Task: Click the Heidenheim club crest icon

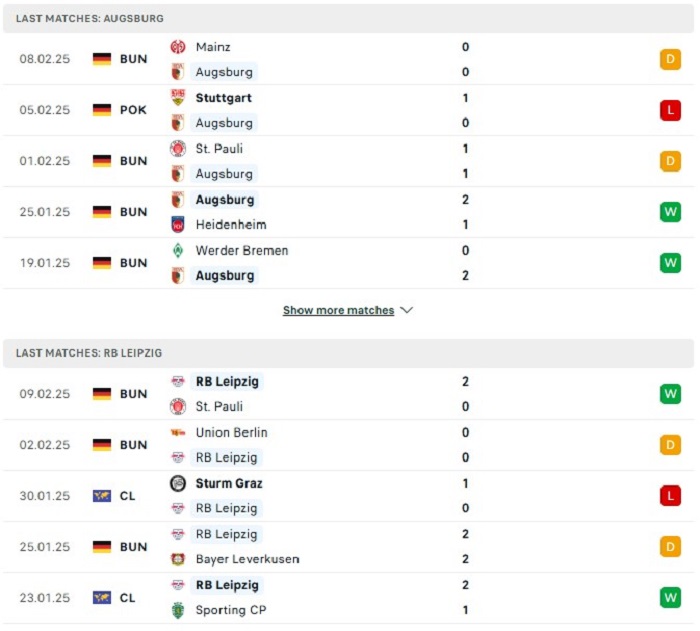Action: click(178, 225)
